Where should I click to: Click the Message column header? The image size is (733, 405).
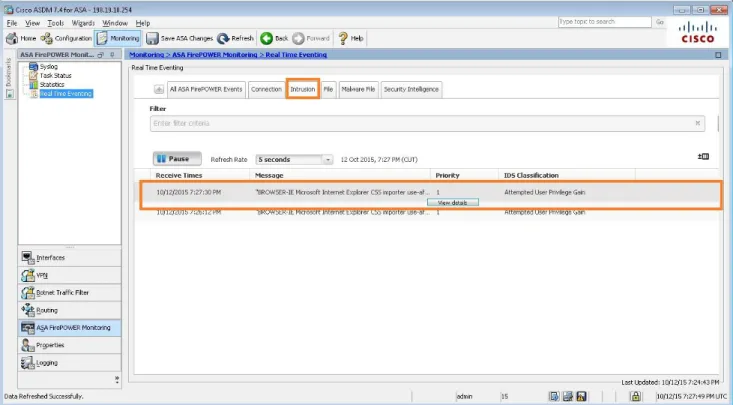(269, 175)
